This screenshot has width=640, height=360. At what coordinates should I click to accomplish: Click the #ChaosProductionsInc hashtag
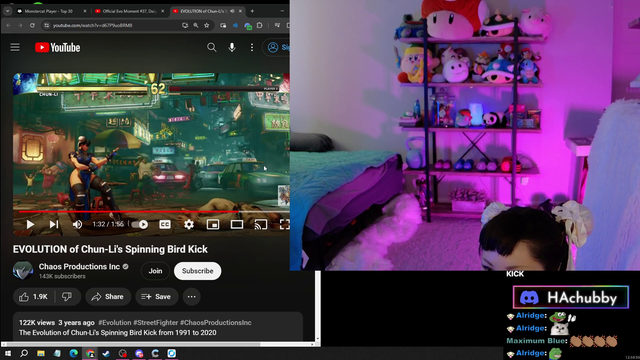[x=216, y=322]
